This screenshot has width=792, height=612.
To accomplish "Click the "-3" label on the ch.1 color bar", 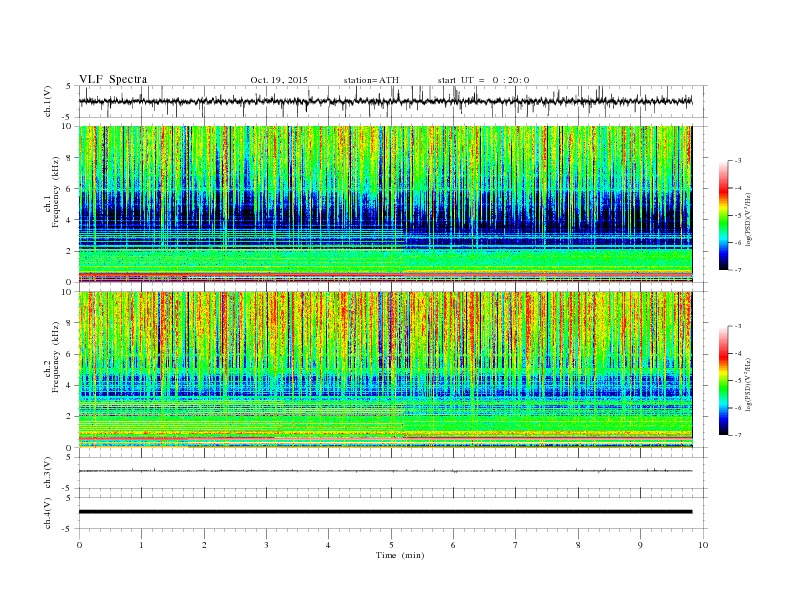I will (x=738, y=161).
